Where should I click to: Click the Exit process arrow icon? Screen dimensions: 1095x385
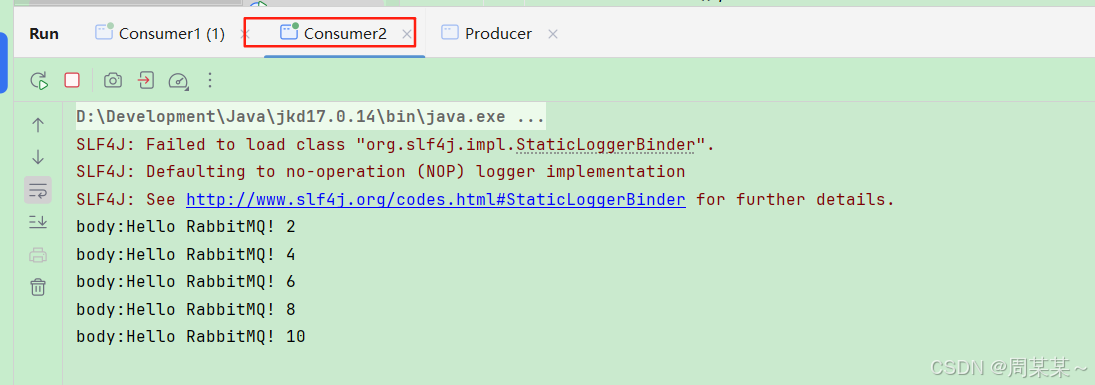click(x=145, y=80)
